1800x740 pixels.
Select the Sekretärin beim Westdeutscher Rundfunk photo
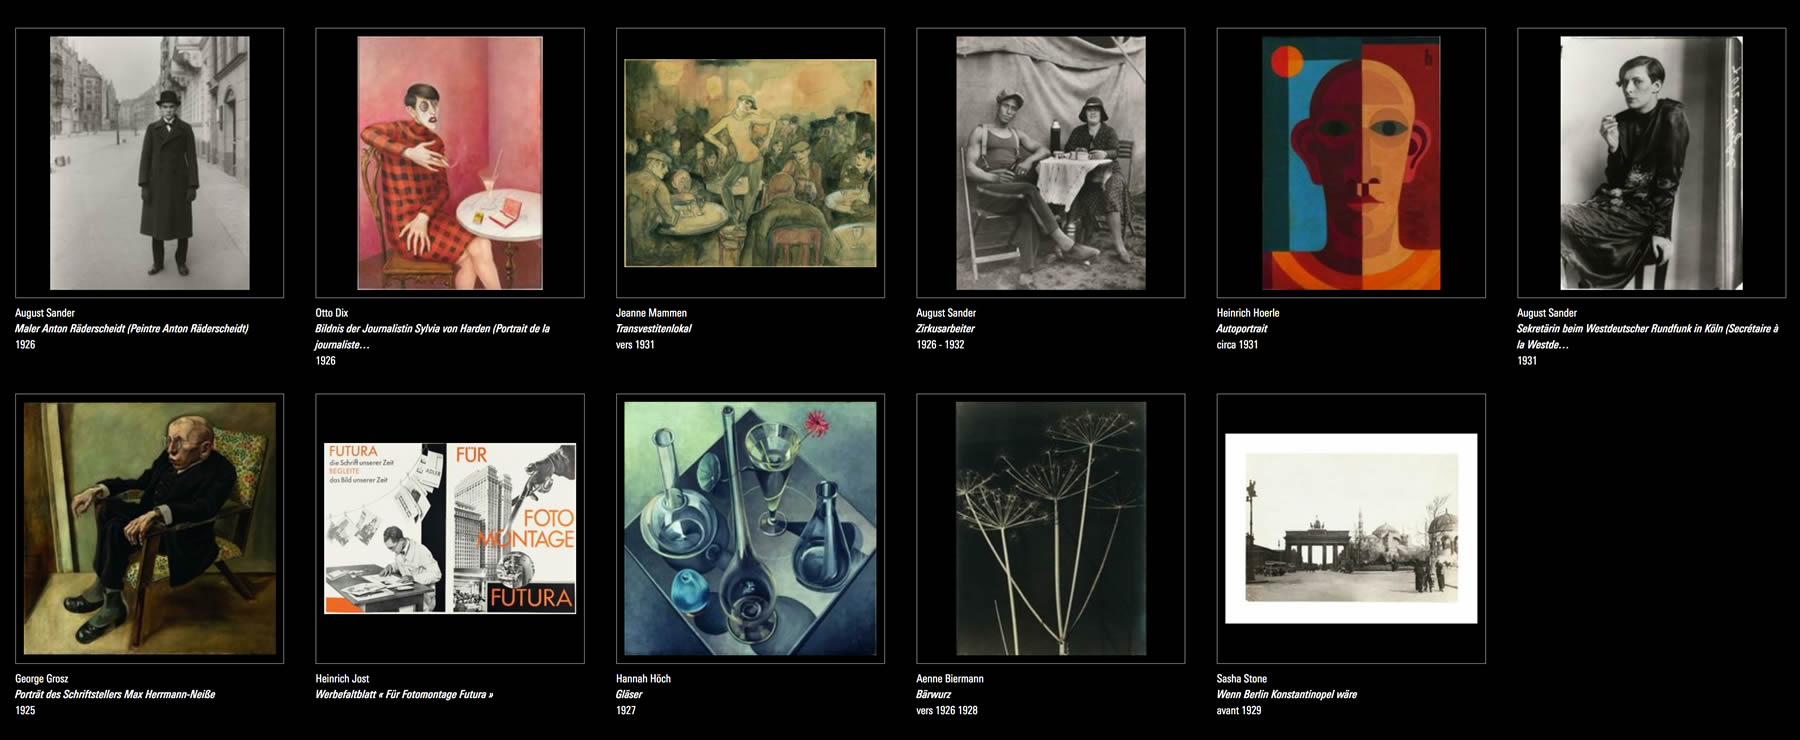tap(1651, 163)
